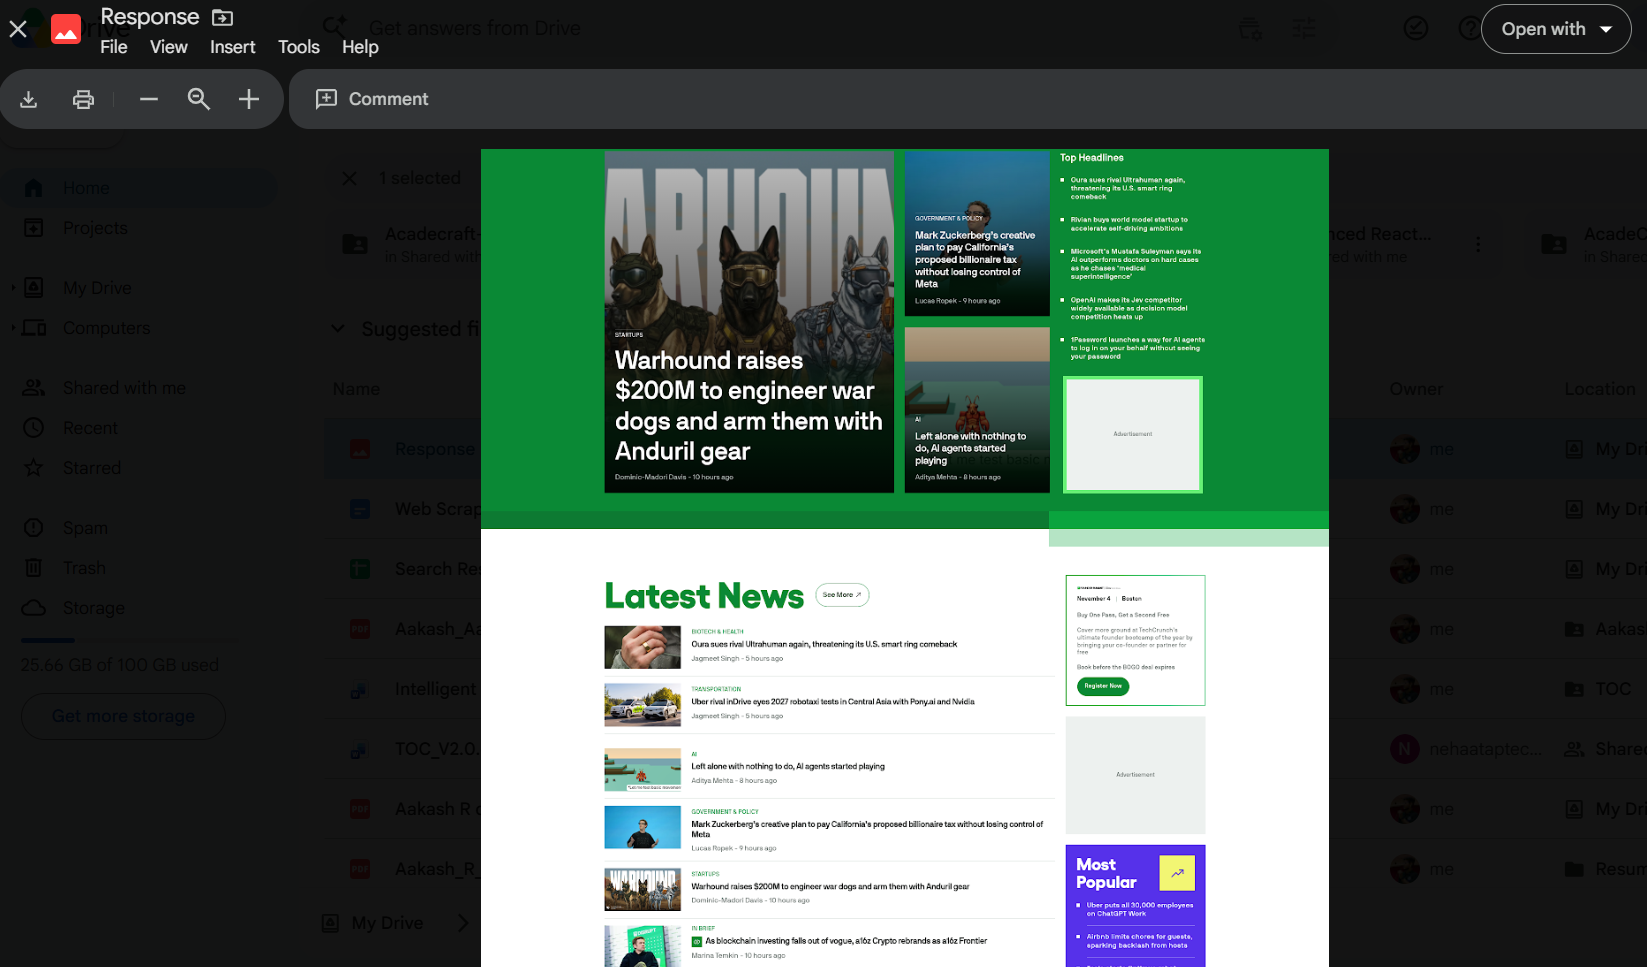Click the 25.66 GB of 100 GB used text
The image size is (1647, 967).
click(x=120, y=665)
